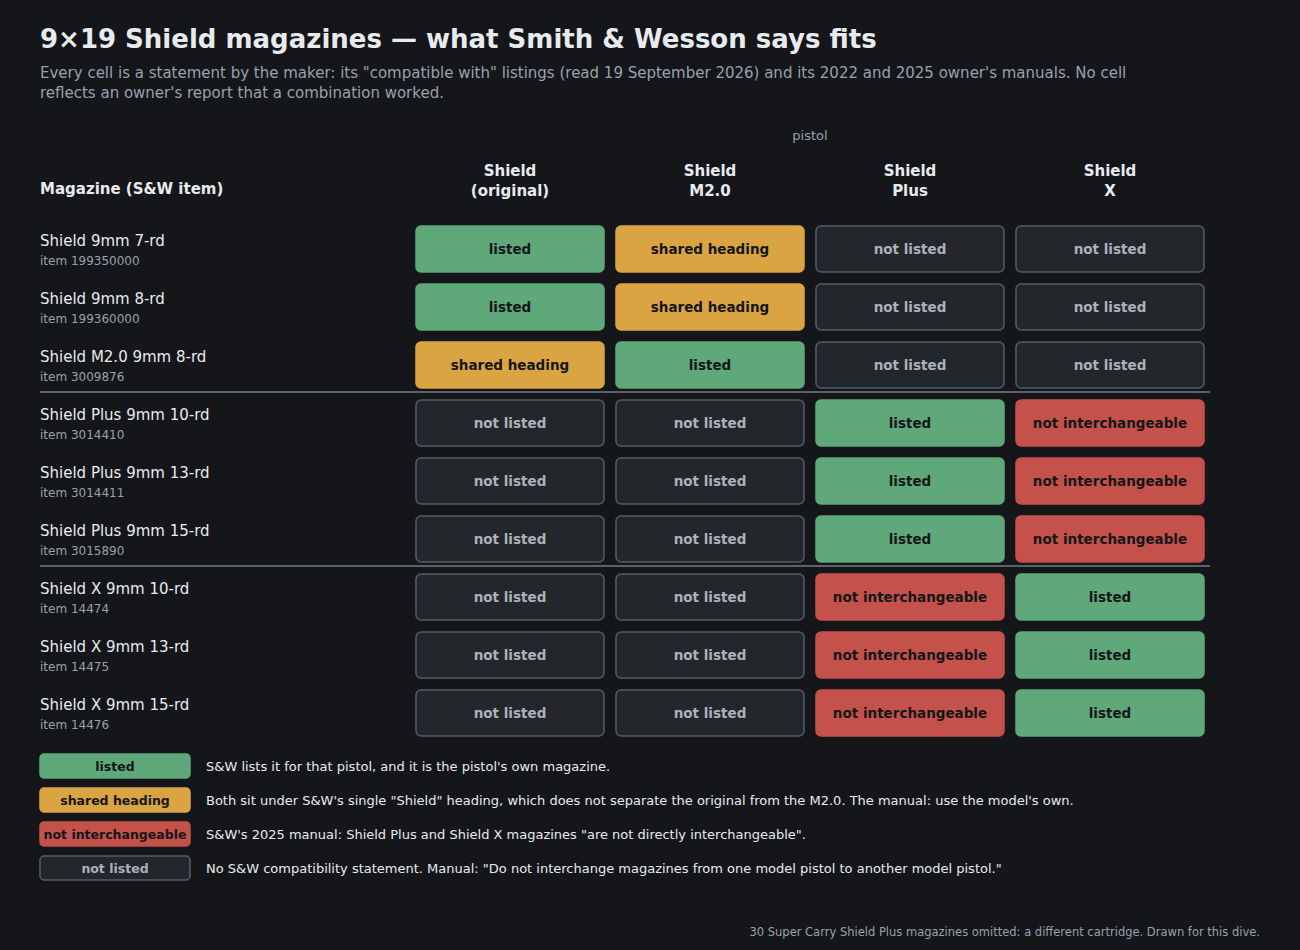
Task: Click not interchangeable cell in Shield X 15-rd row
Action: tap(910, 713)
